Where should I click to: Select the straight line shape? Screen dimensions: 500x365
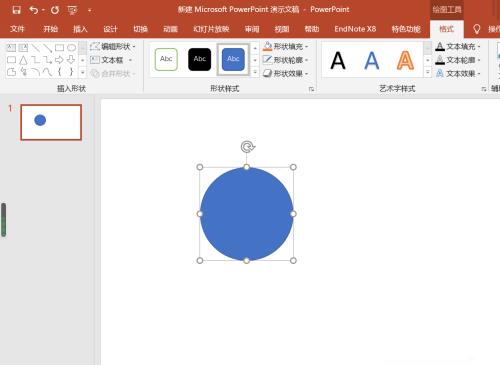coord(35,48)
